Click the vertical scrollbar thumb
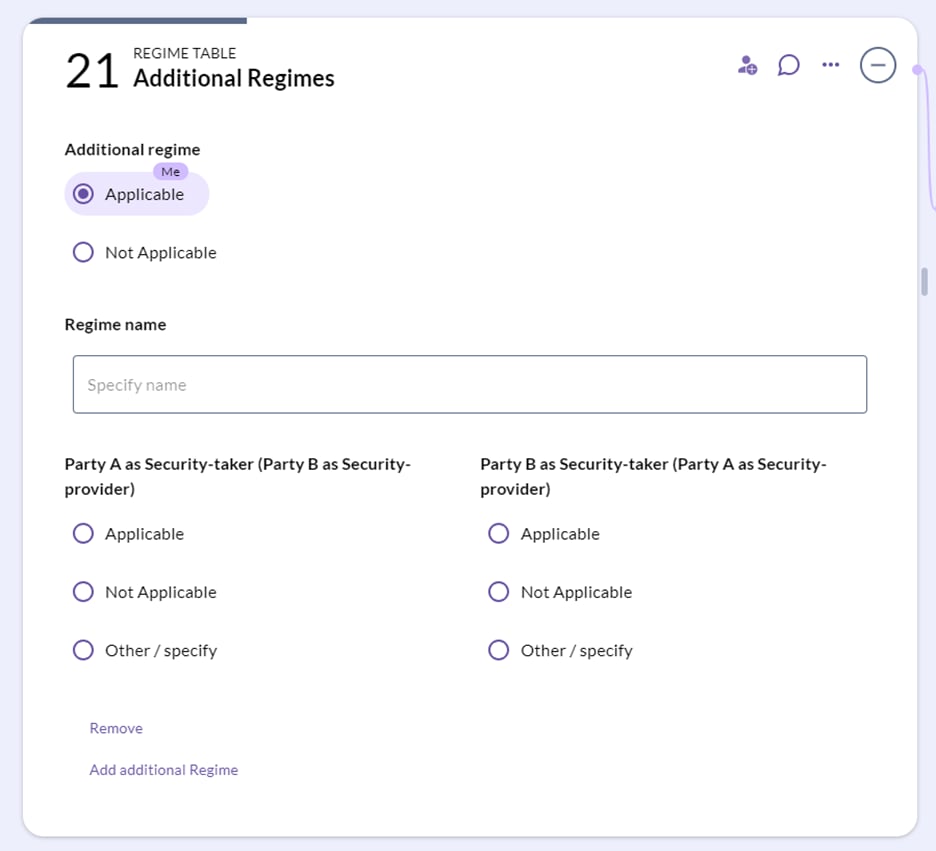 click(924, 282)
